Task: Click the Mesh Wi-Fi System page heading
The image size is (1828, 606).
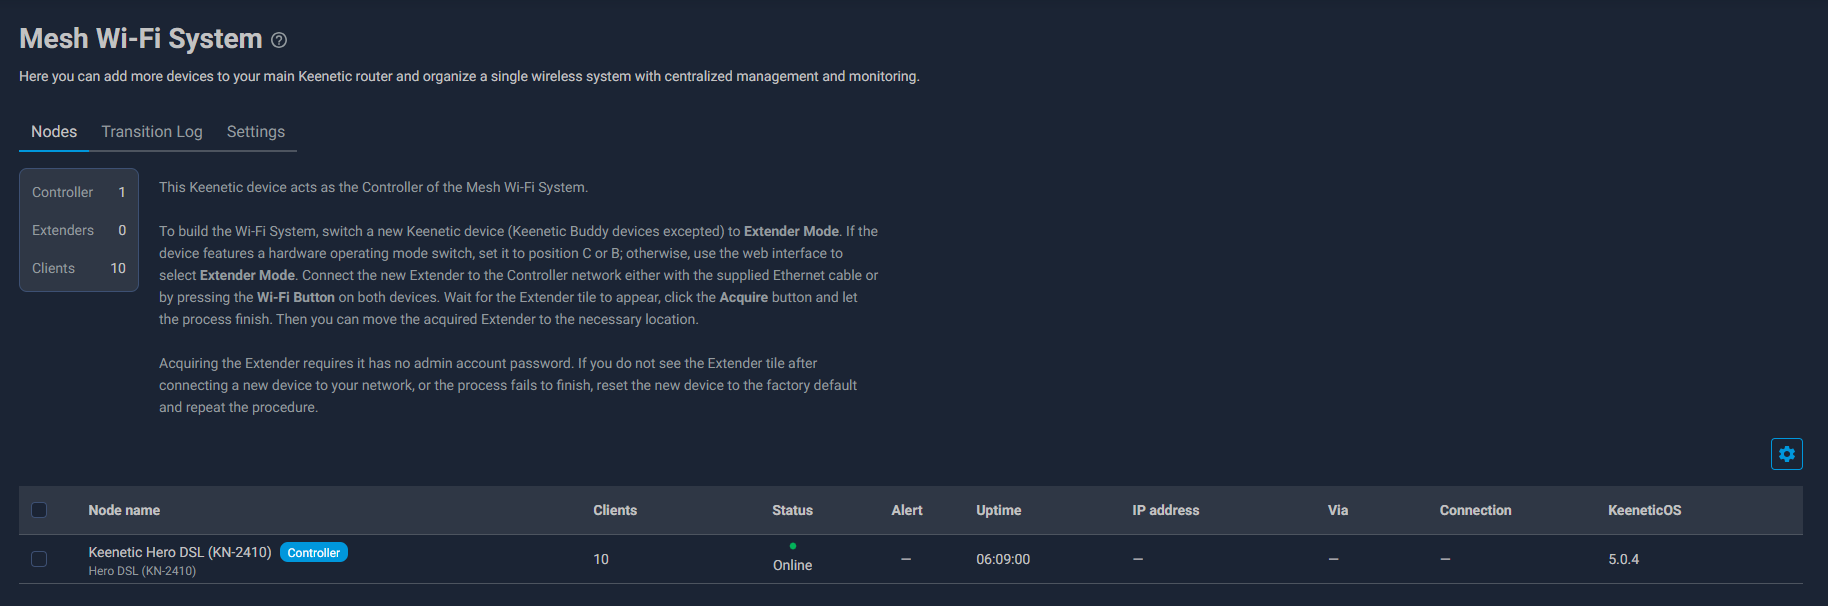Action: point(141,38)
